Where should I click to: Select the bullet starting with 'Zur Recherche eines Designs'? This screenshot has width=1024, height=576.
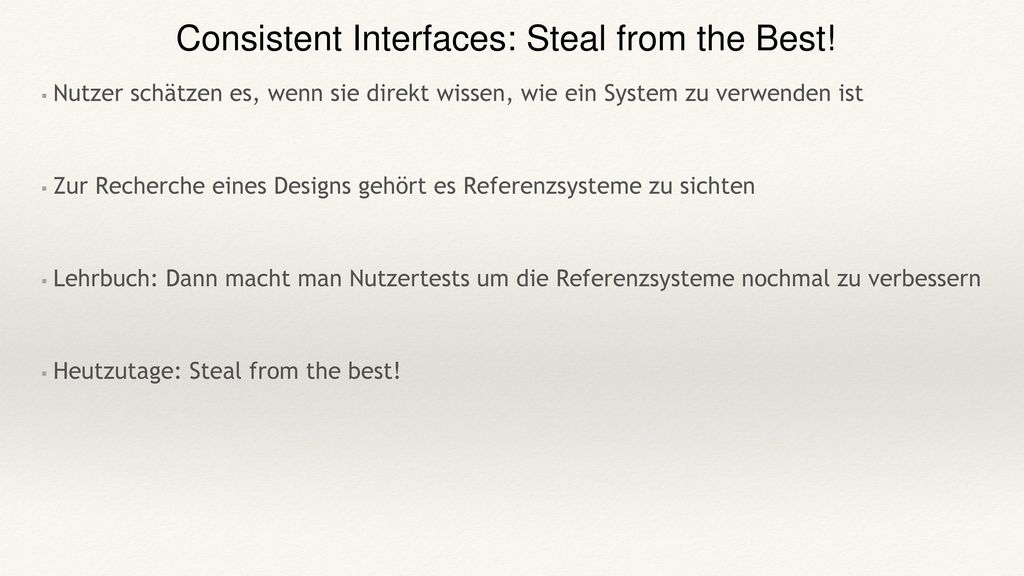pos(404,186)
